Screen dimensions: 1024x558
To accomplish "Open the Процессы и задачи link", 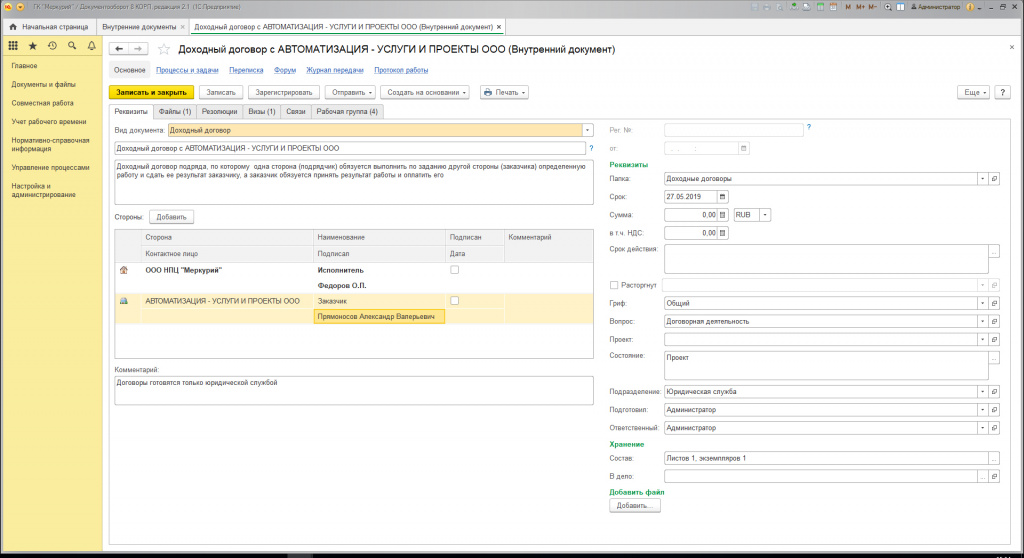I will click(x=187, y=70).
